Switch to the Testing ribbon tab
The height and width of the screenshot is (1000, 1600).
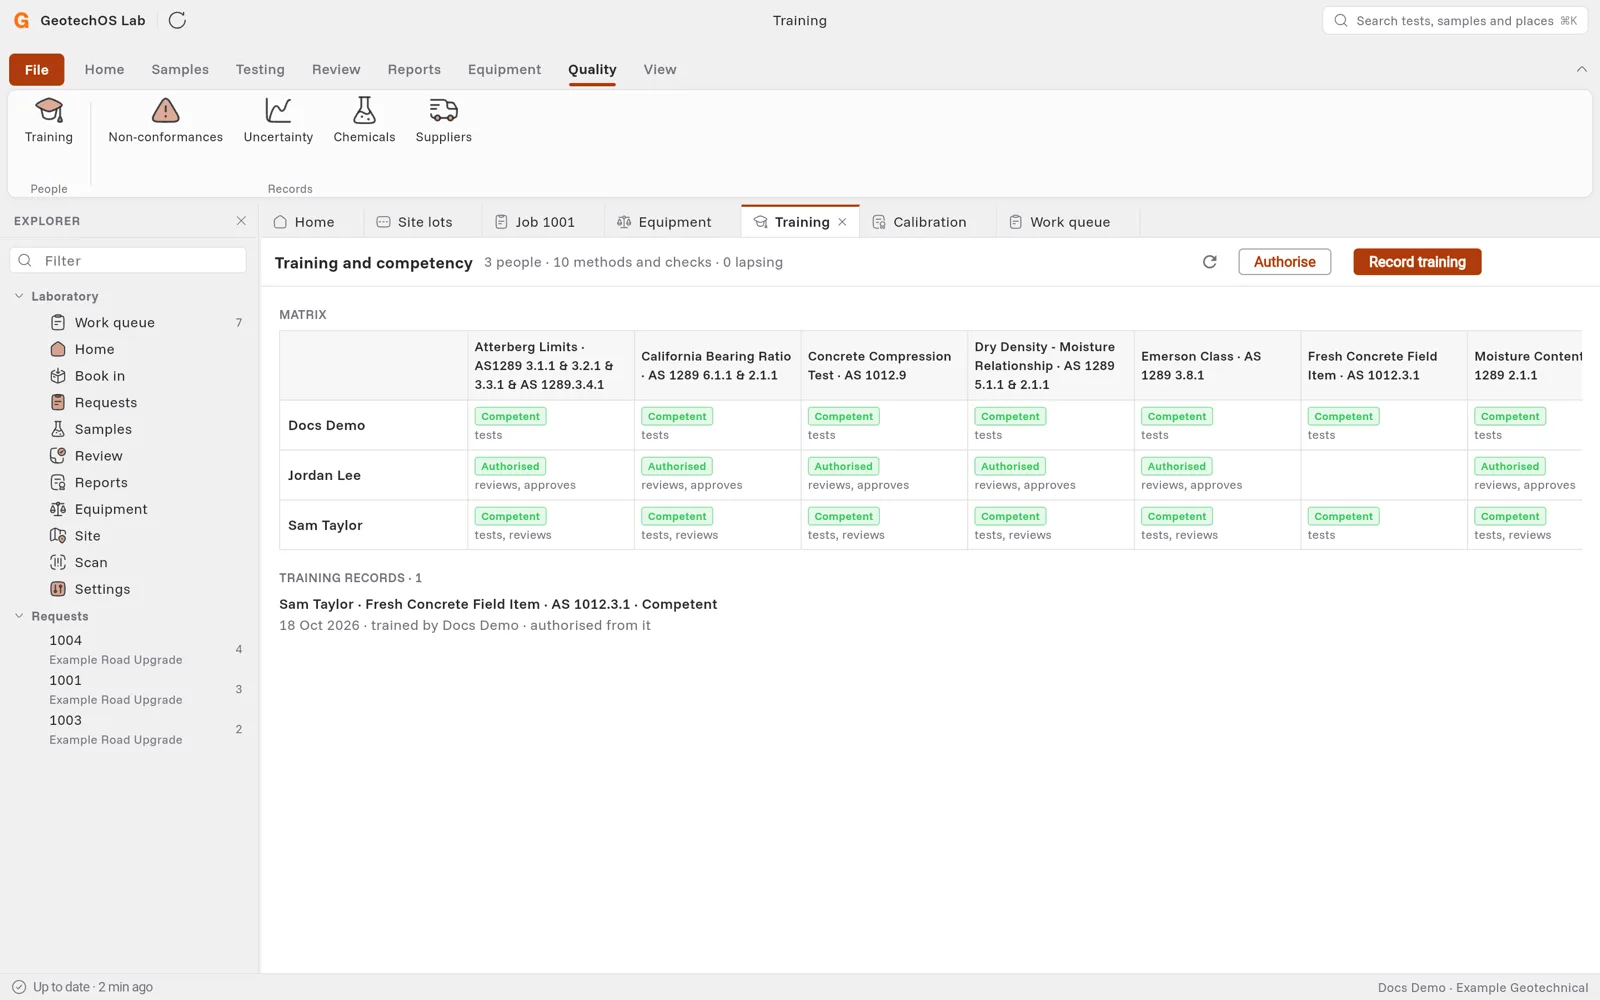point(260,69)
